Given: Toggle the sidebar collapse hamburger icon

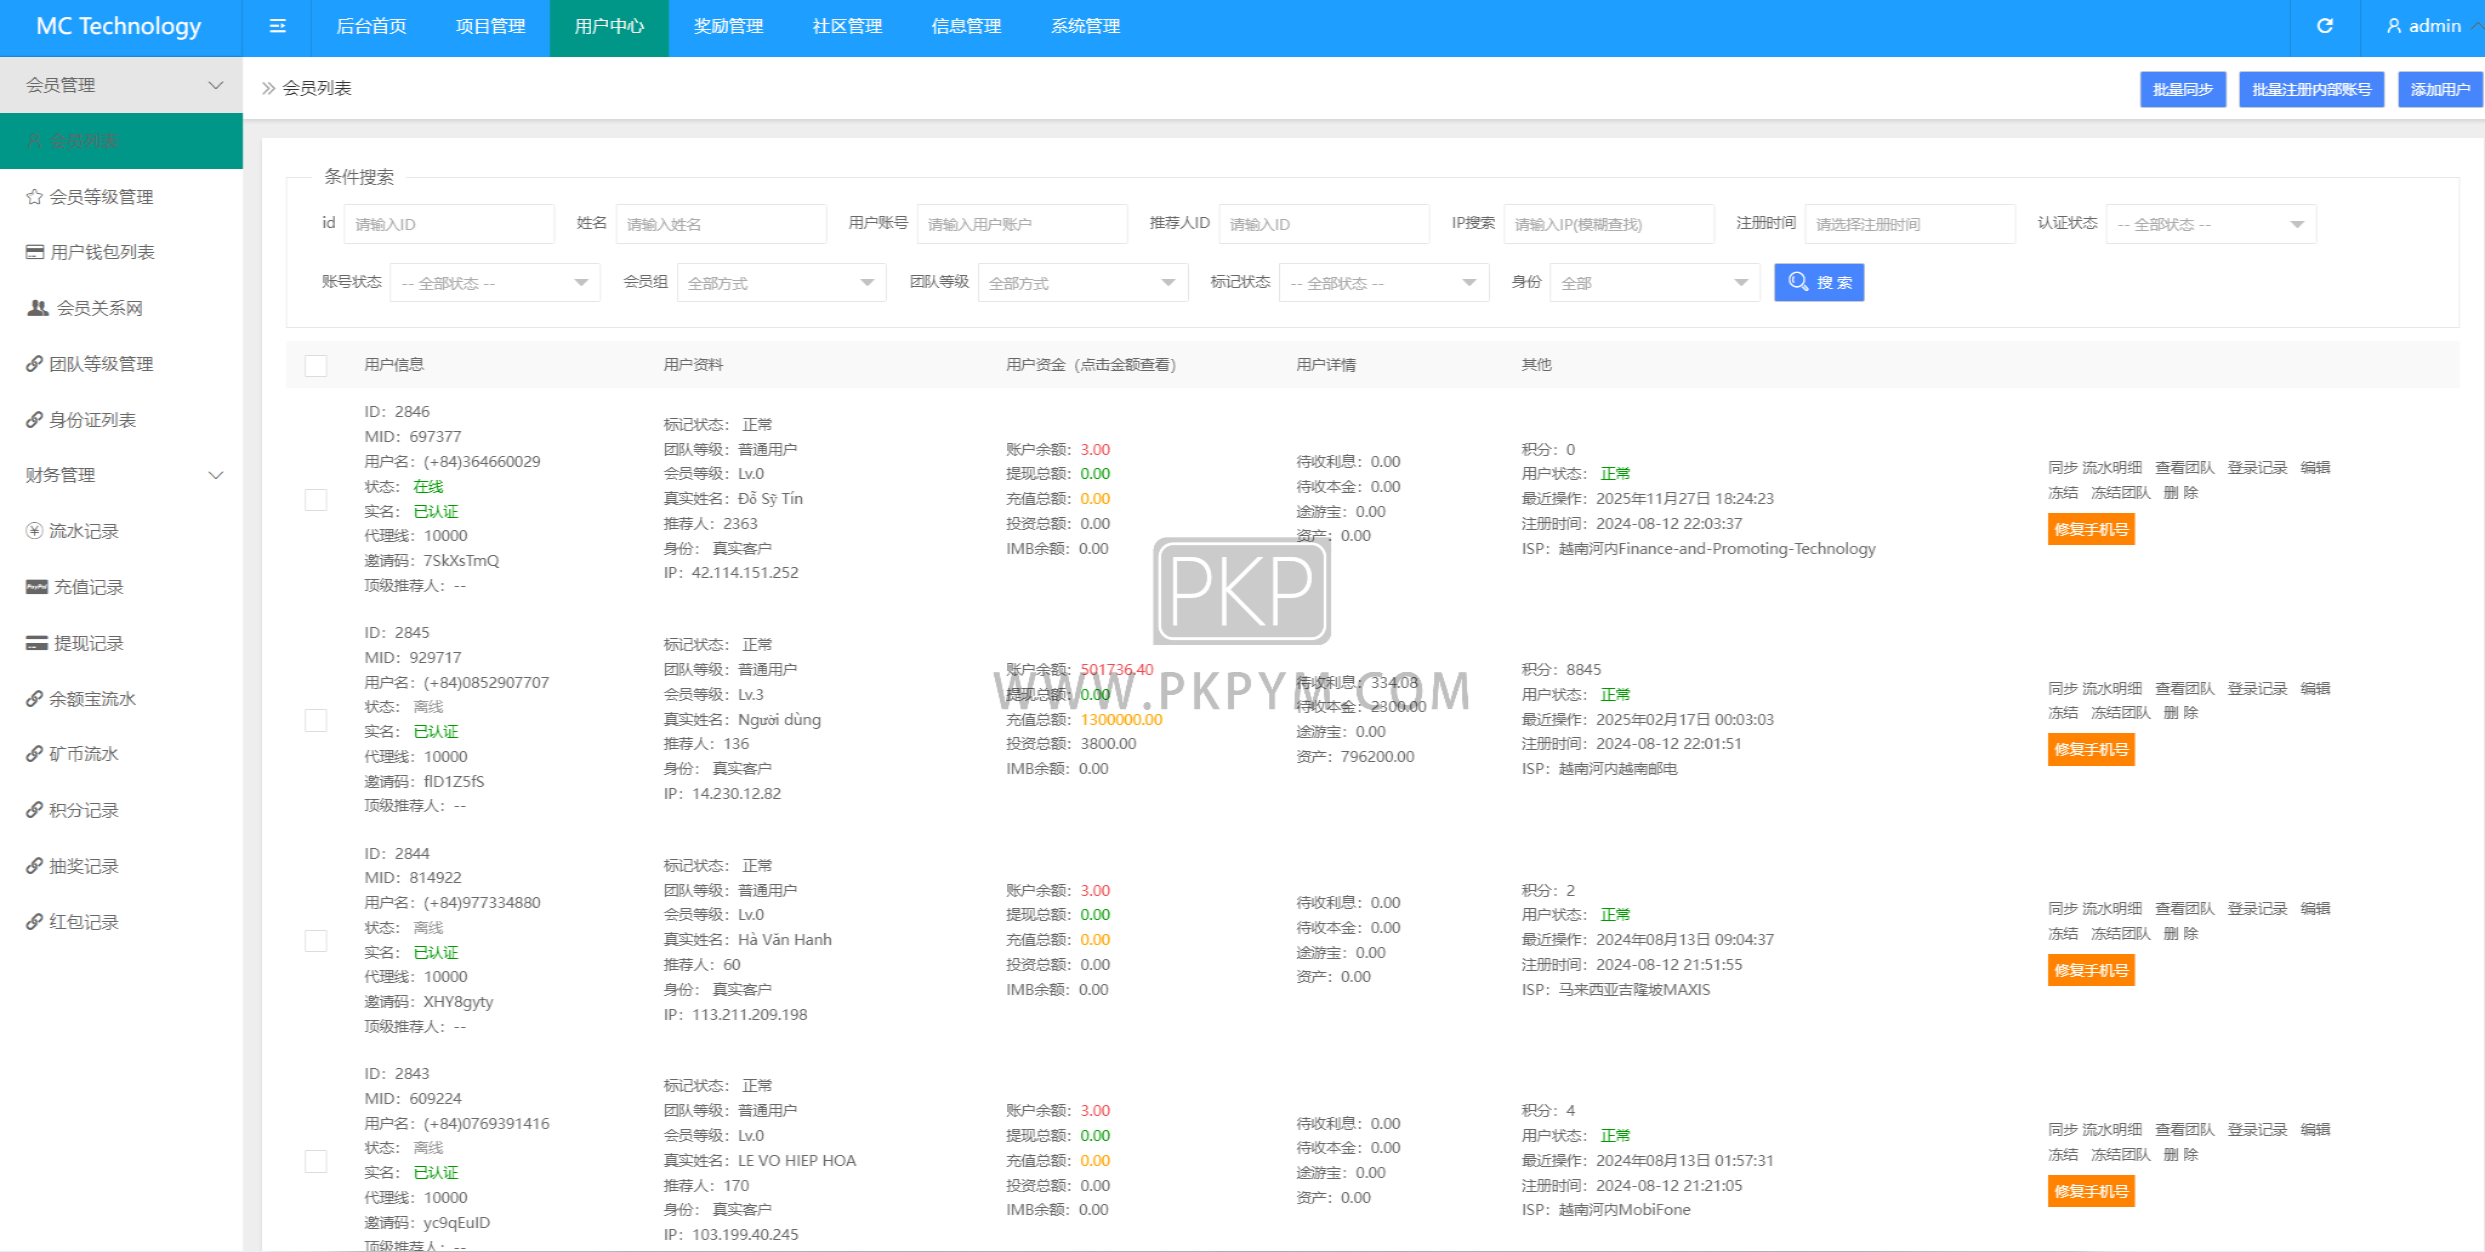Looking at the screenshot, I should tap(278, 26).
